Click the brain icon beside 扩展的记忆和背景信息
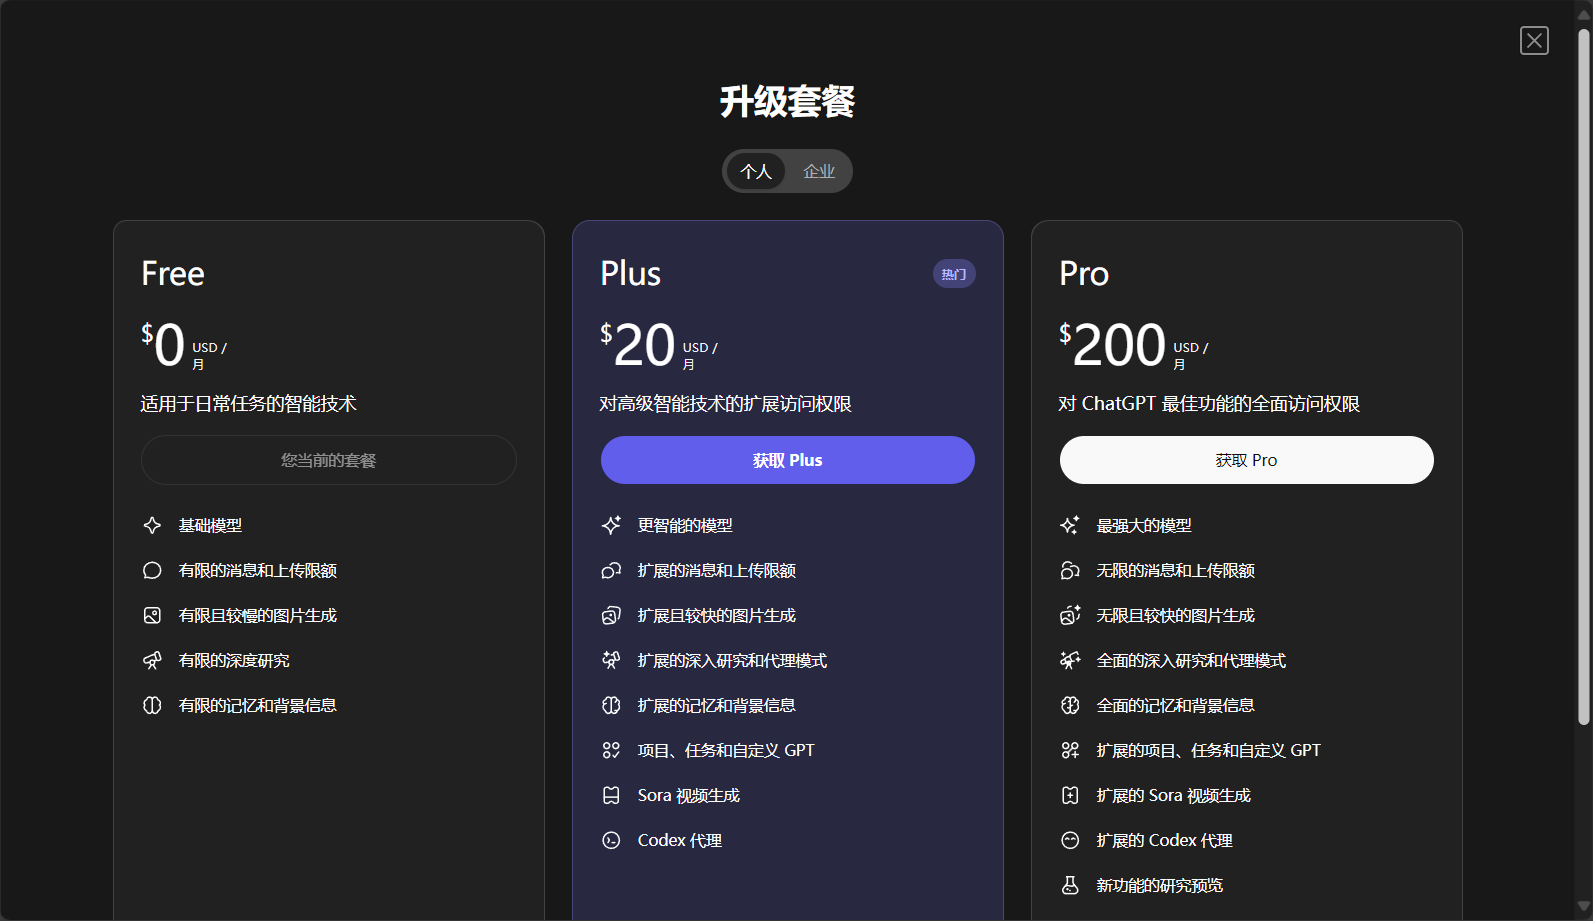1593x921 pixels. 611,705
